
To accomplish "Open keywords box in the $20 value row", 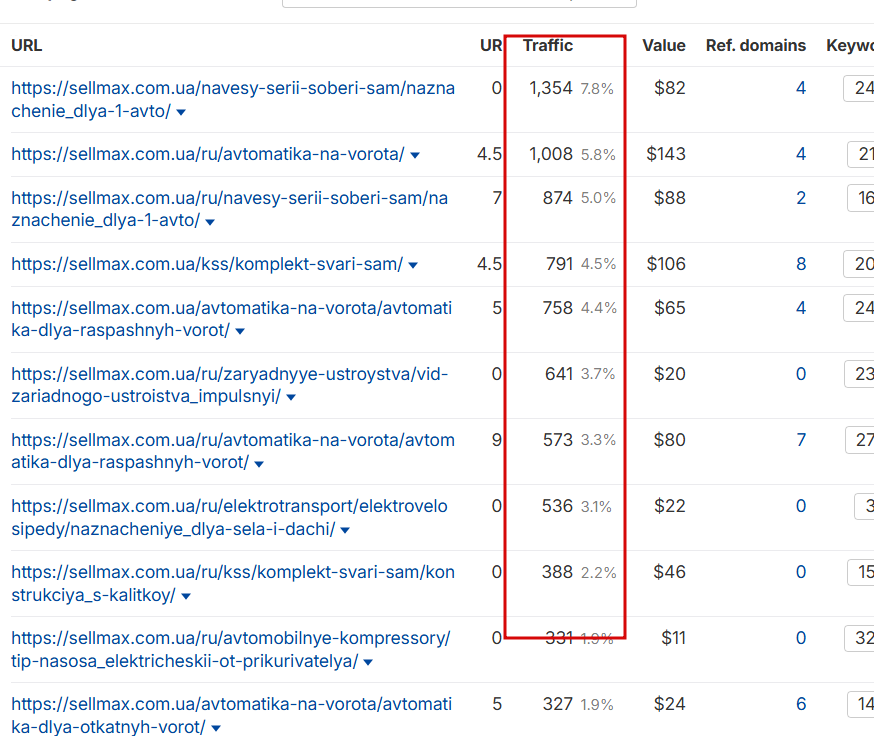I will [x=859, y=374].
